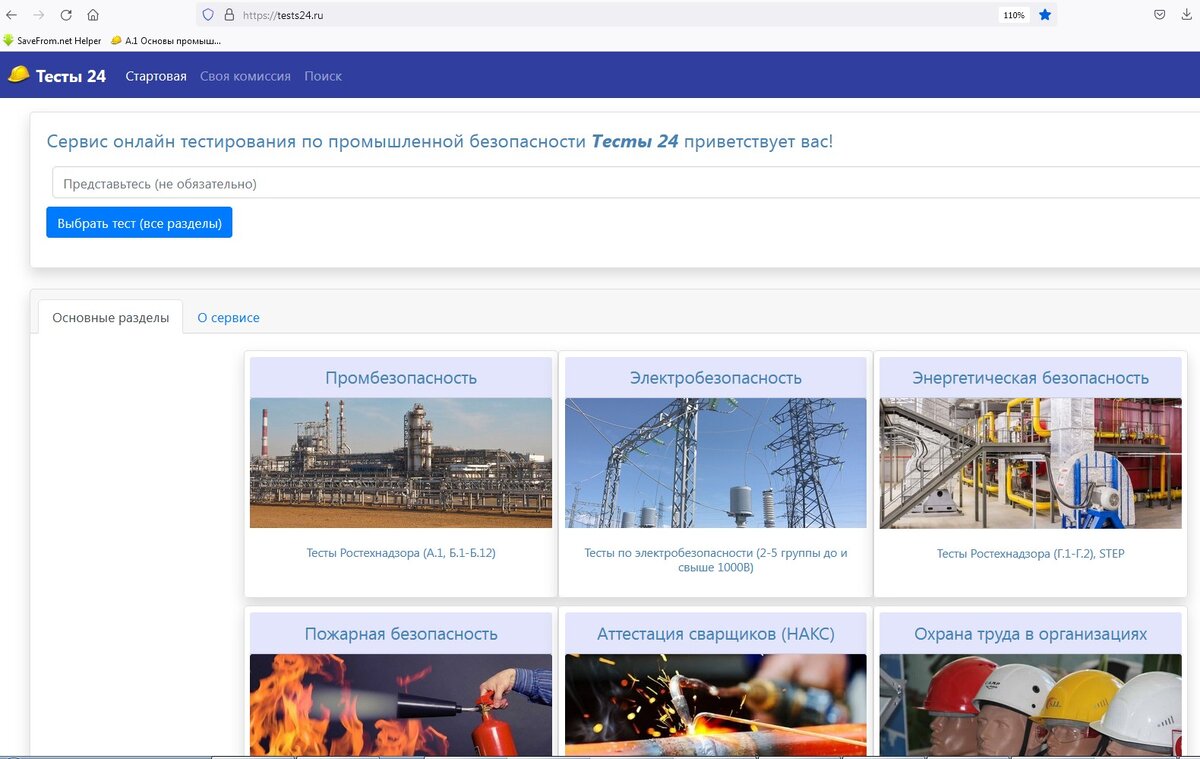The image size is (1200, 759).
Task: Reload the page with the refresh icon
Action: tap(66, 15)
